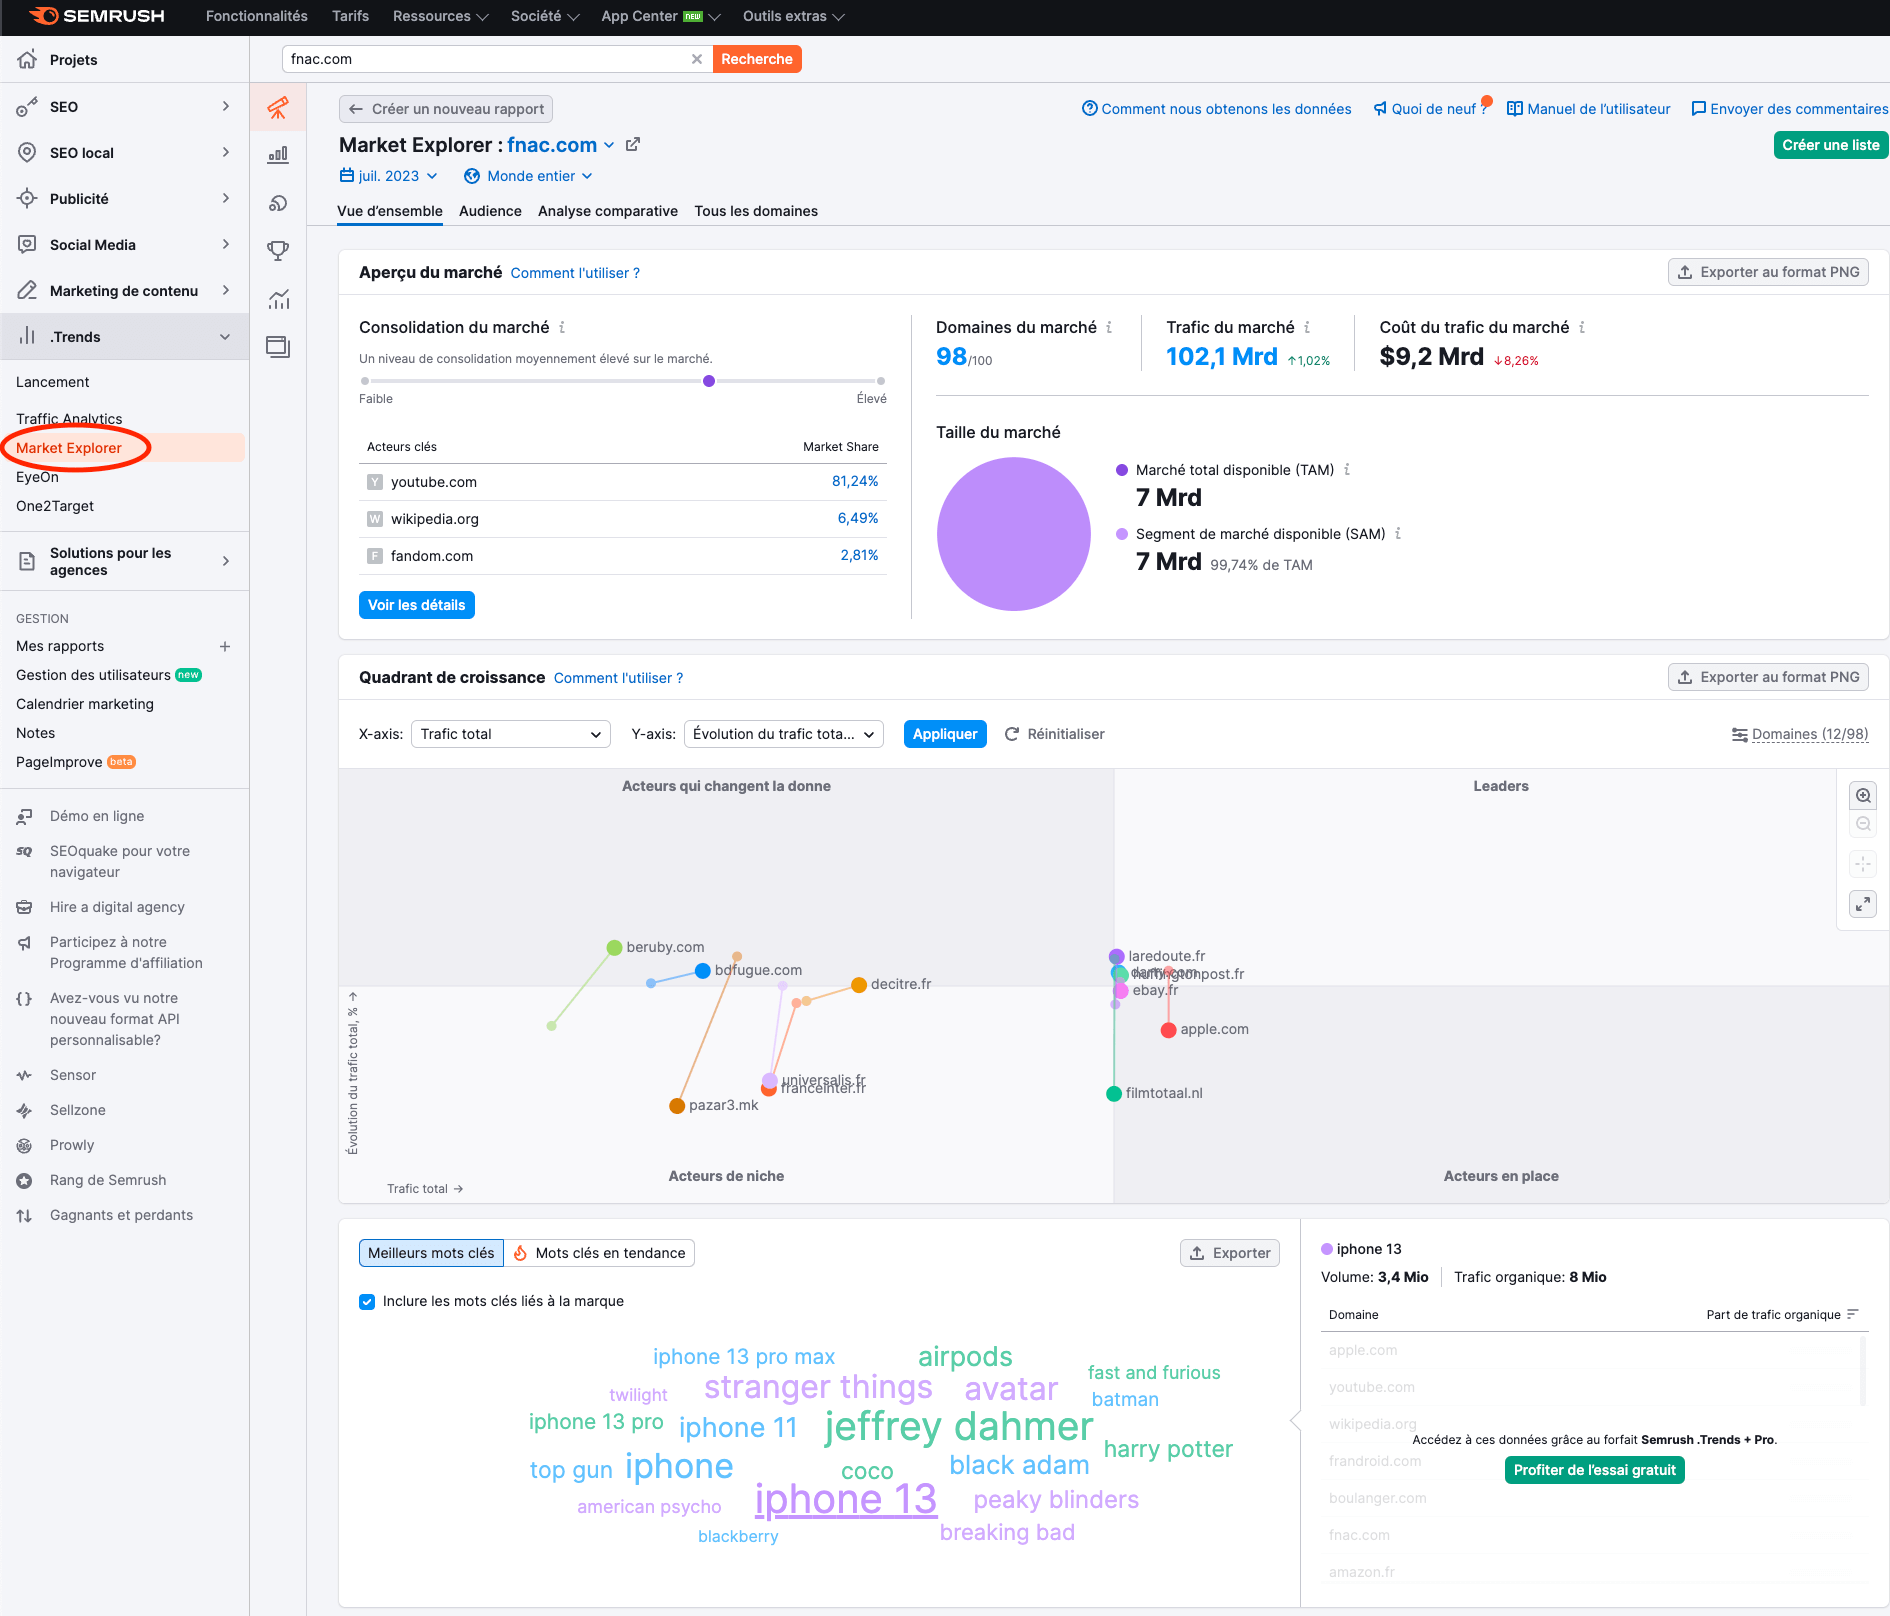
Task: Open the juil. 2023 date dropdown
Action: [x=388, y=176]
